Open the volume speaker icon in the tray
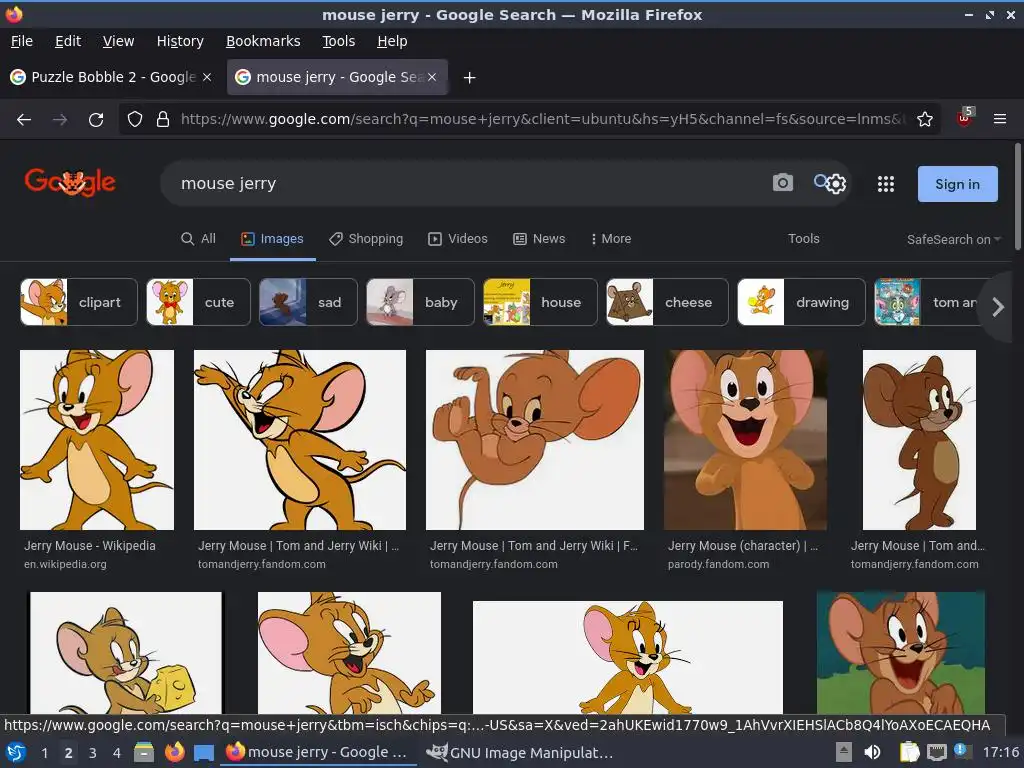This screenshot has height=768, width=1024. [x=872, y=752]
